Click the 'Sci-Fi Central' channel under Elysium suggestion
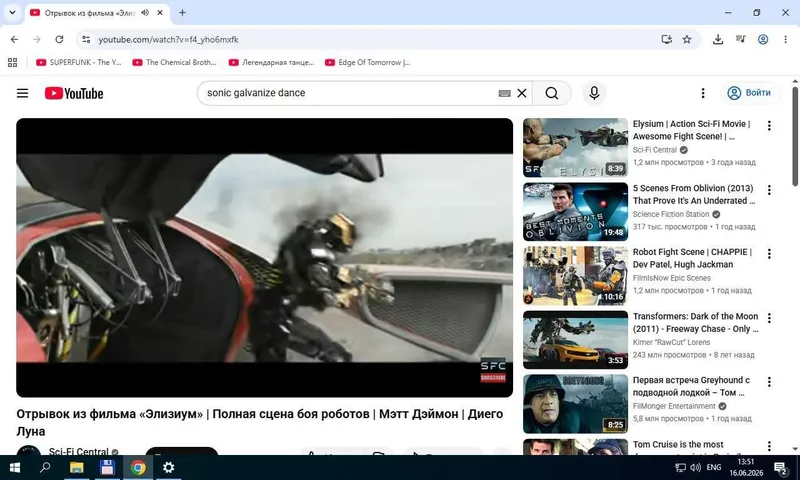This screenshot has height=480, width=800. (x=655, y=150)
